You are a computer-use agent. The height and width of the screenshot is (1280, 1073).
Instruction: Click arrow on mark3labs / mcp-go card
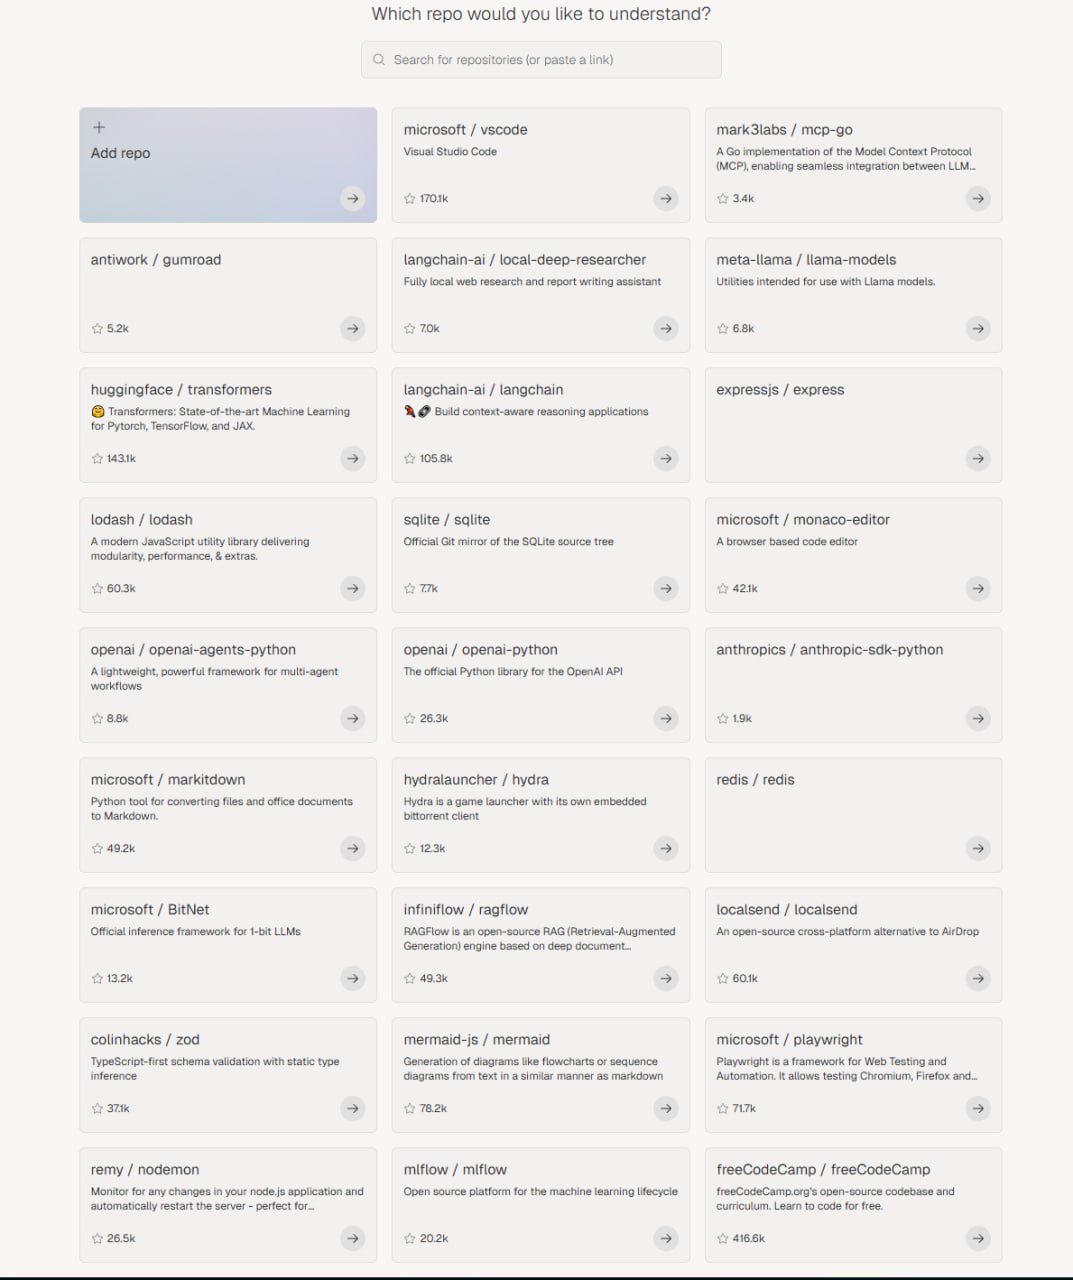(978, 199)
